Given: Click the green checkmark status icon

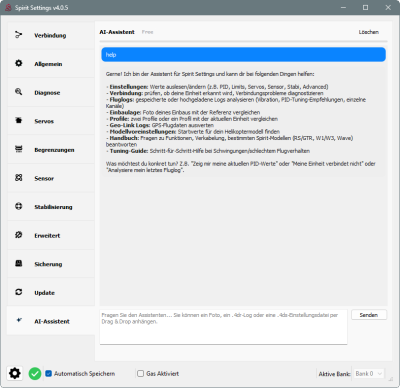Looking at the screenshot, I should [35, 374].
